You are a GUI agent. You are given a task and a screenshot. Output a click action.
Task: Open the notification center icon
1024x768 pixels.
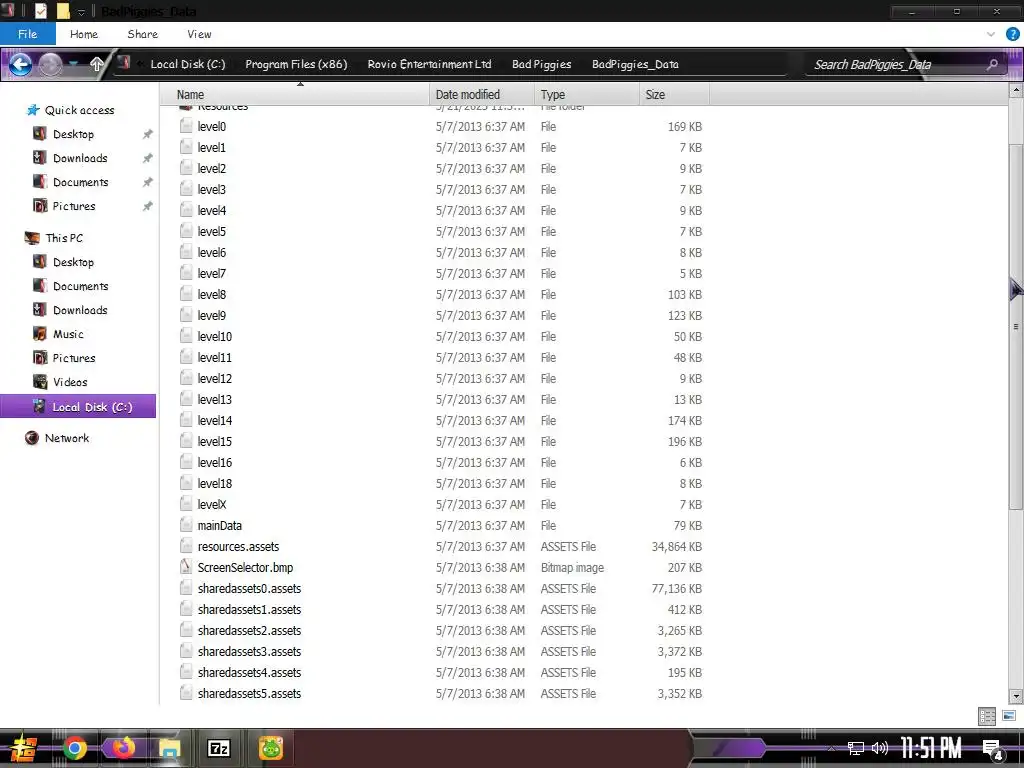[x=992, y=749]
